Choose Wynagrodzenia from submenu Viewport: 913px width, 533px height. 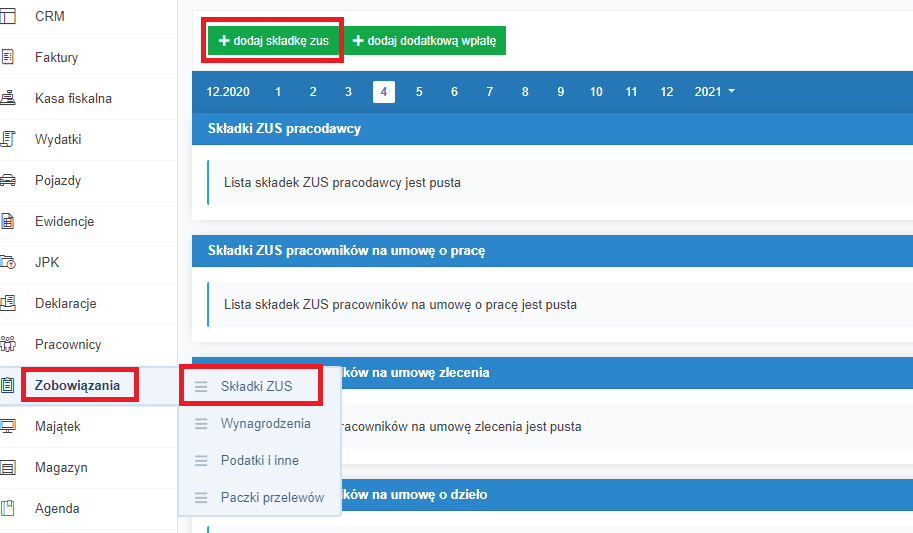point(266,423)
